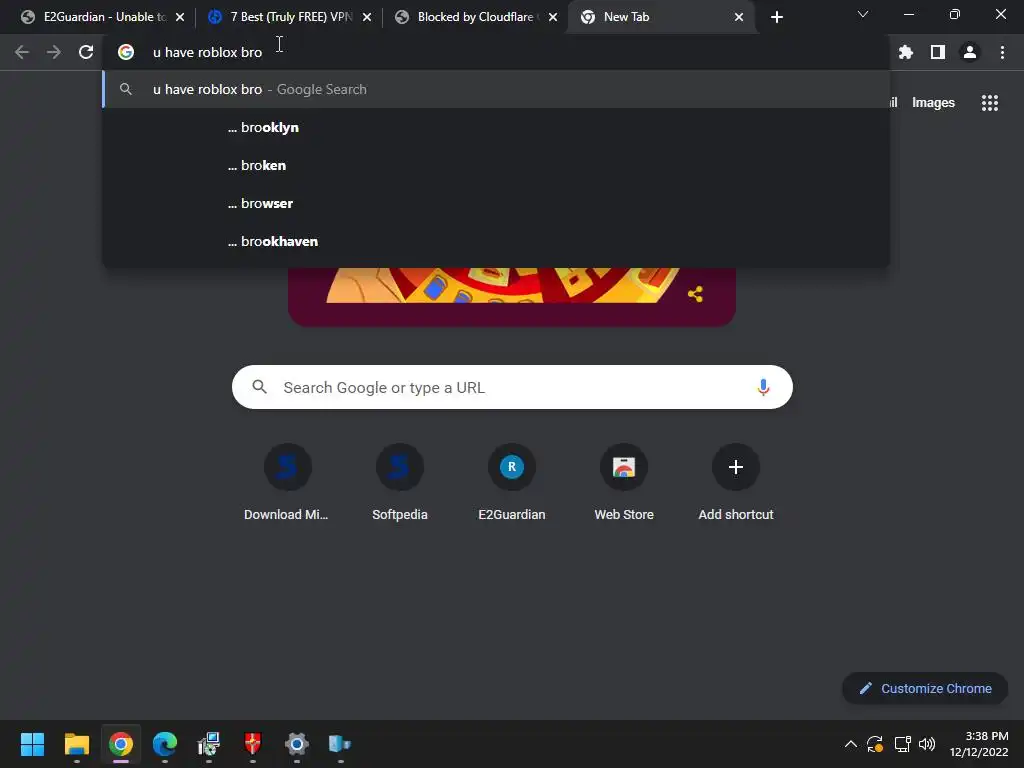Choose the 'broken' suggestion

496,165
